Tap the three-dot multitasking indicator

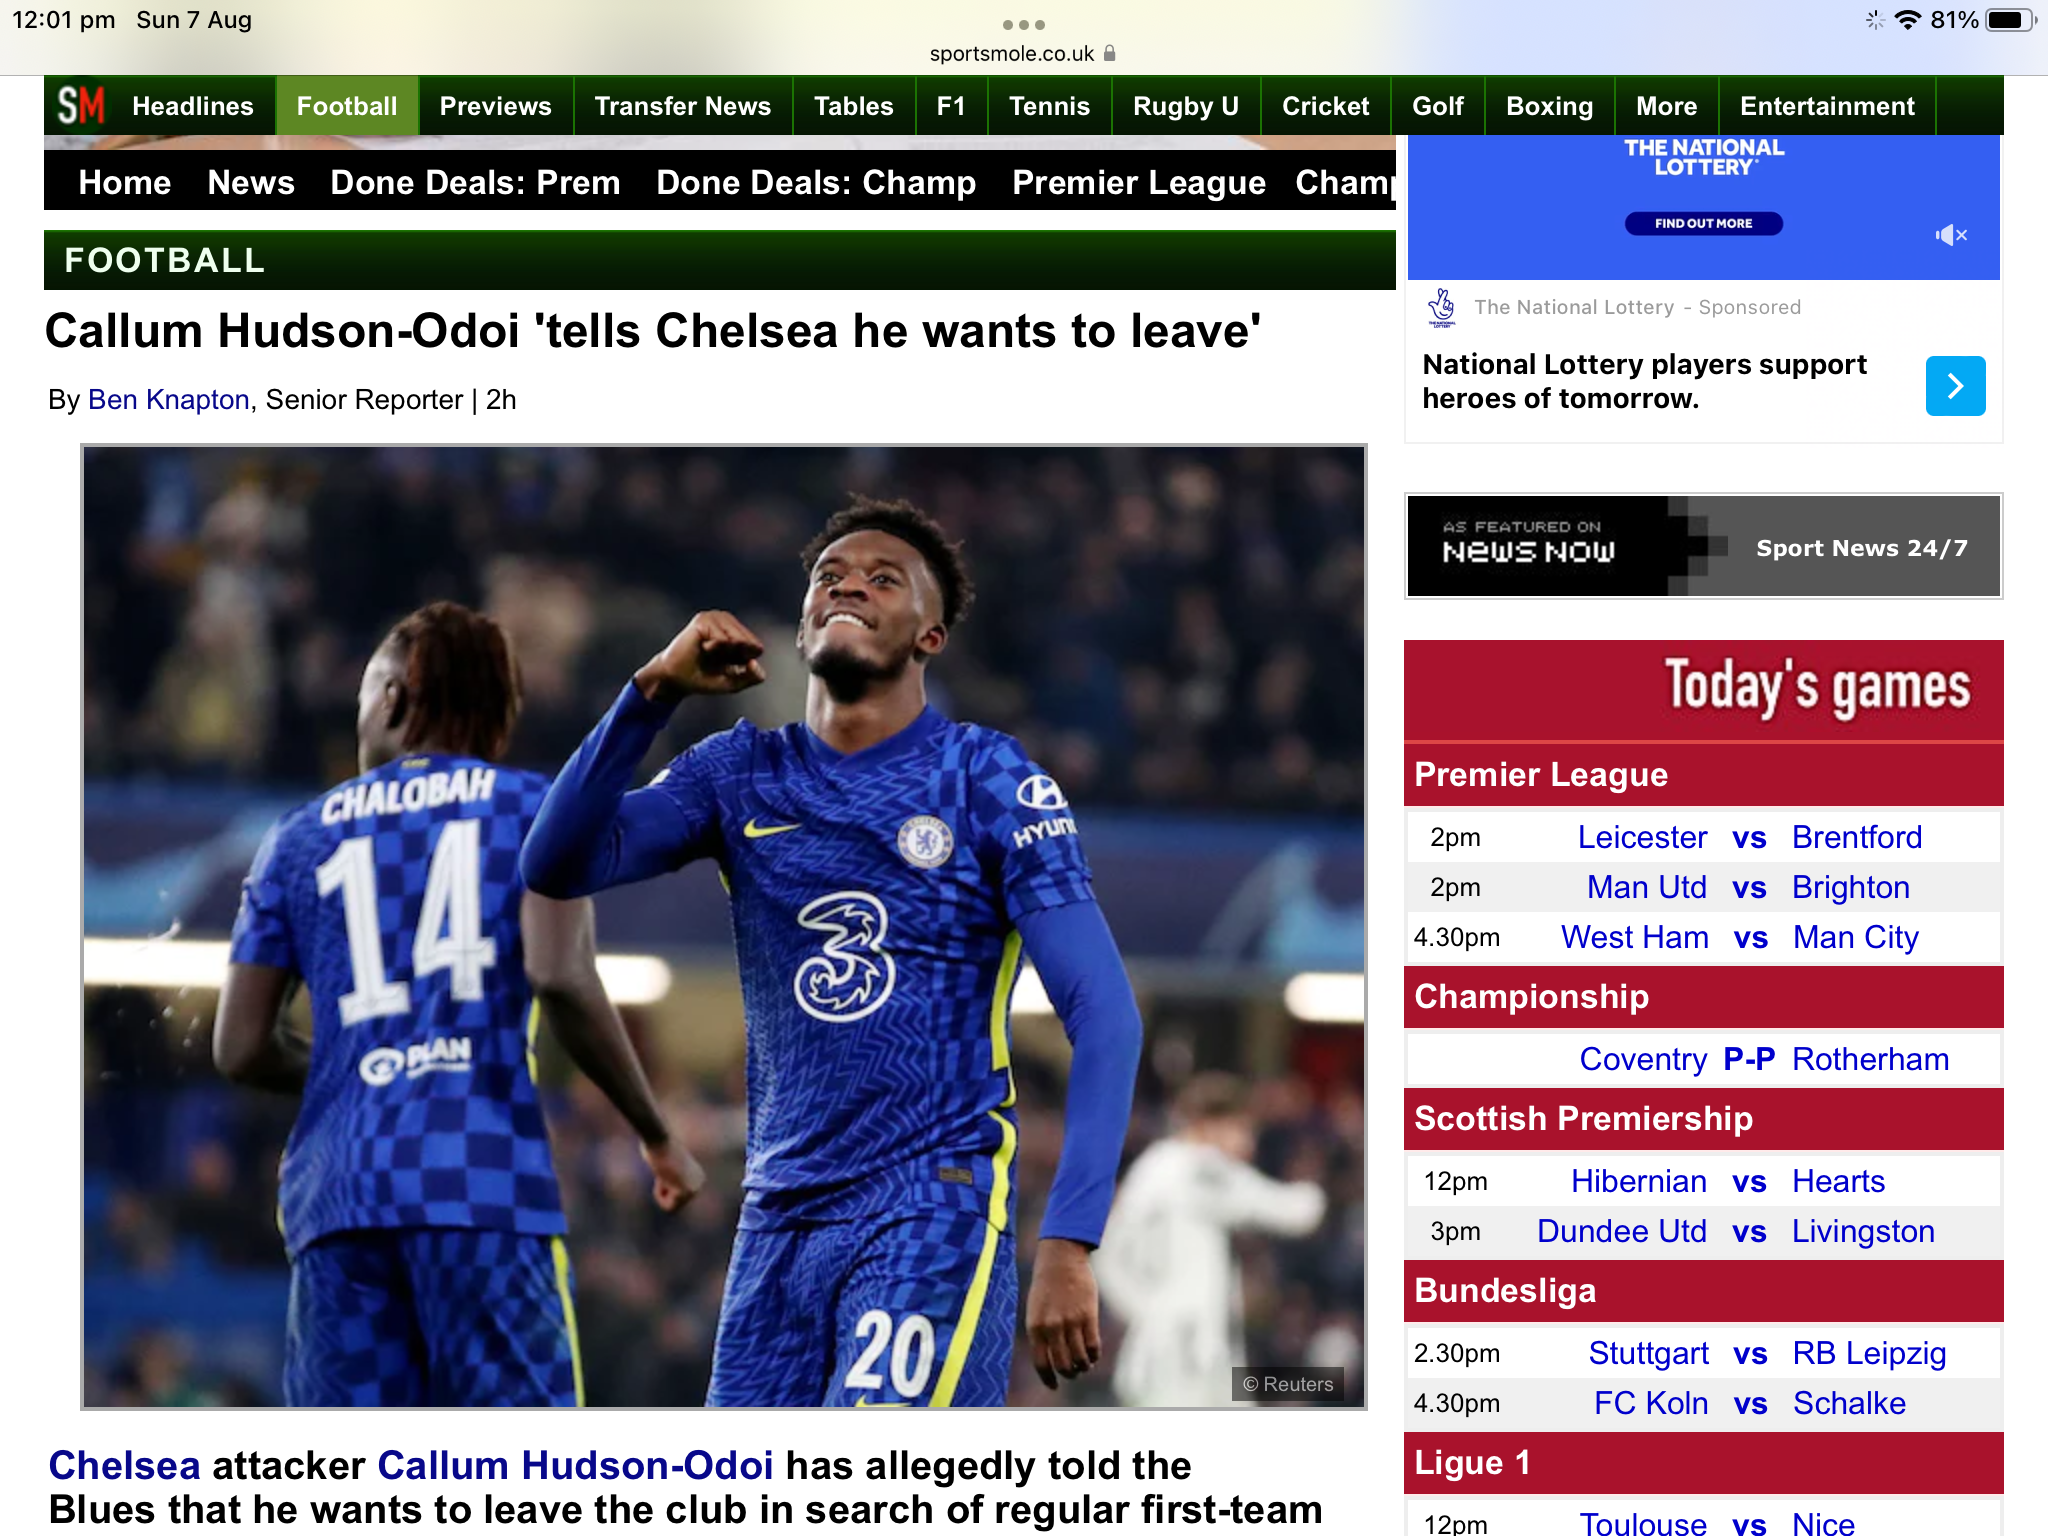[1023, 24]
